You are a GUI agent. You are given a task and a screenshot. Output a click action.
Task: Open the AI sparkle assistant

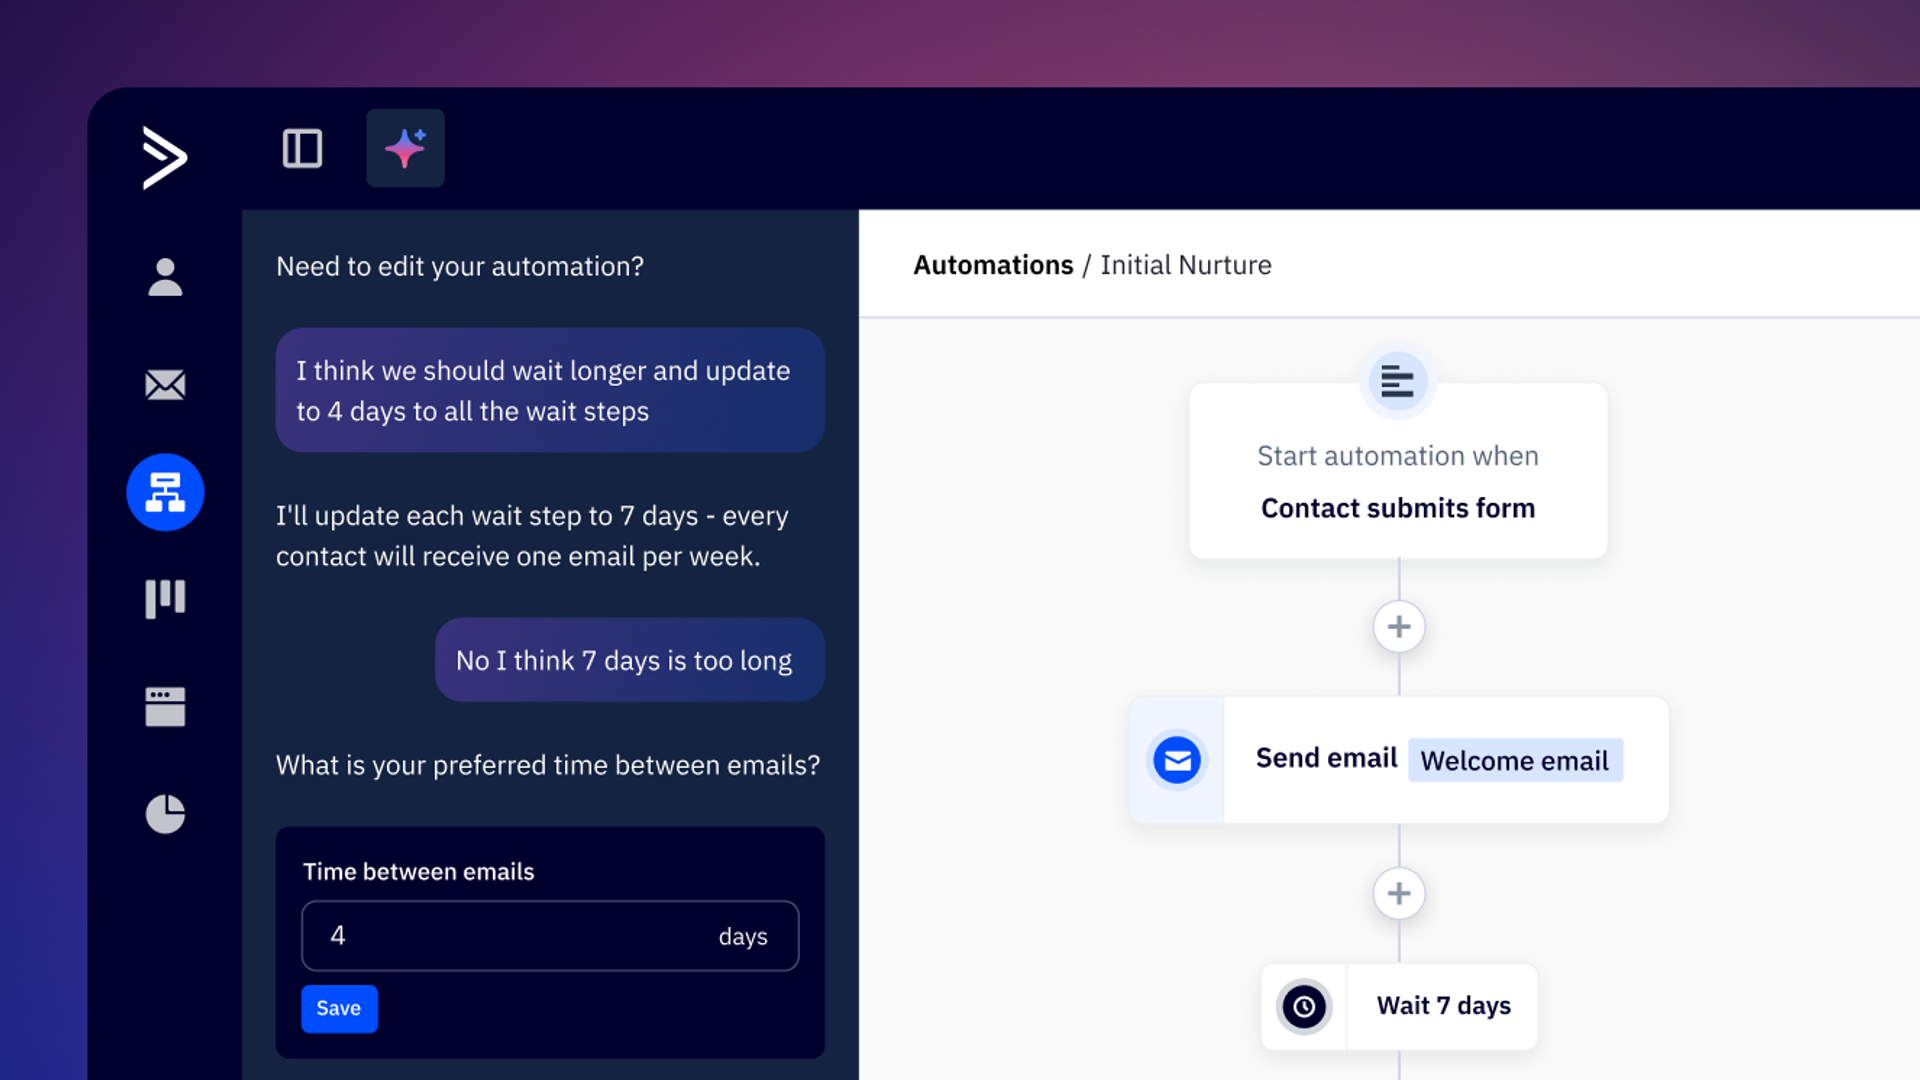(x=405, y=148)
